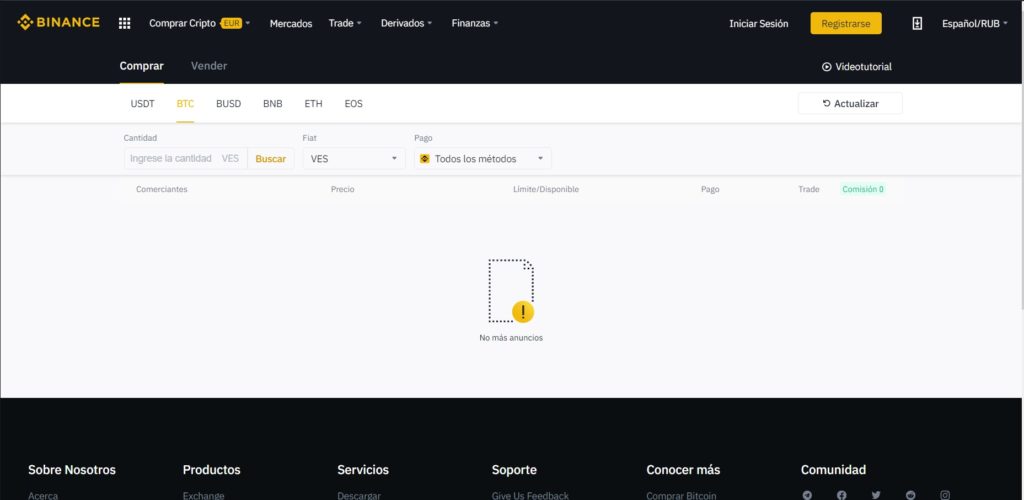Select the USDT crypto tab
This screenshot has width=1024, height=500.
click(142, 104)
